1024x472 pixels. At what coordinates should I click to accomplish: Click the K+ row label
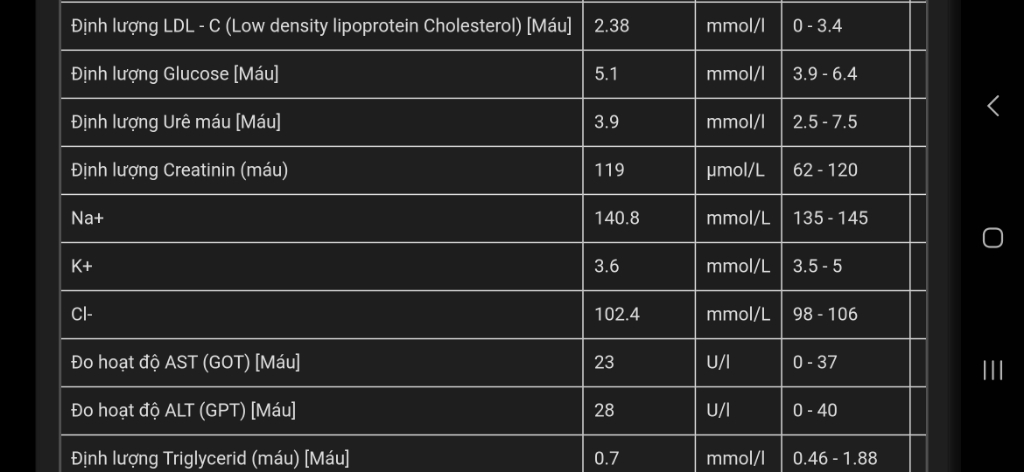click(82, 266)
